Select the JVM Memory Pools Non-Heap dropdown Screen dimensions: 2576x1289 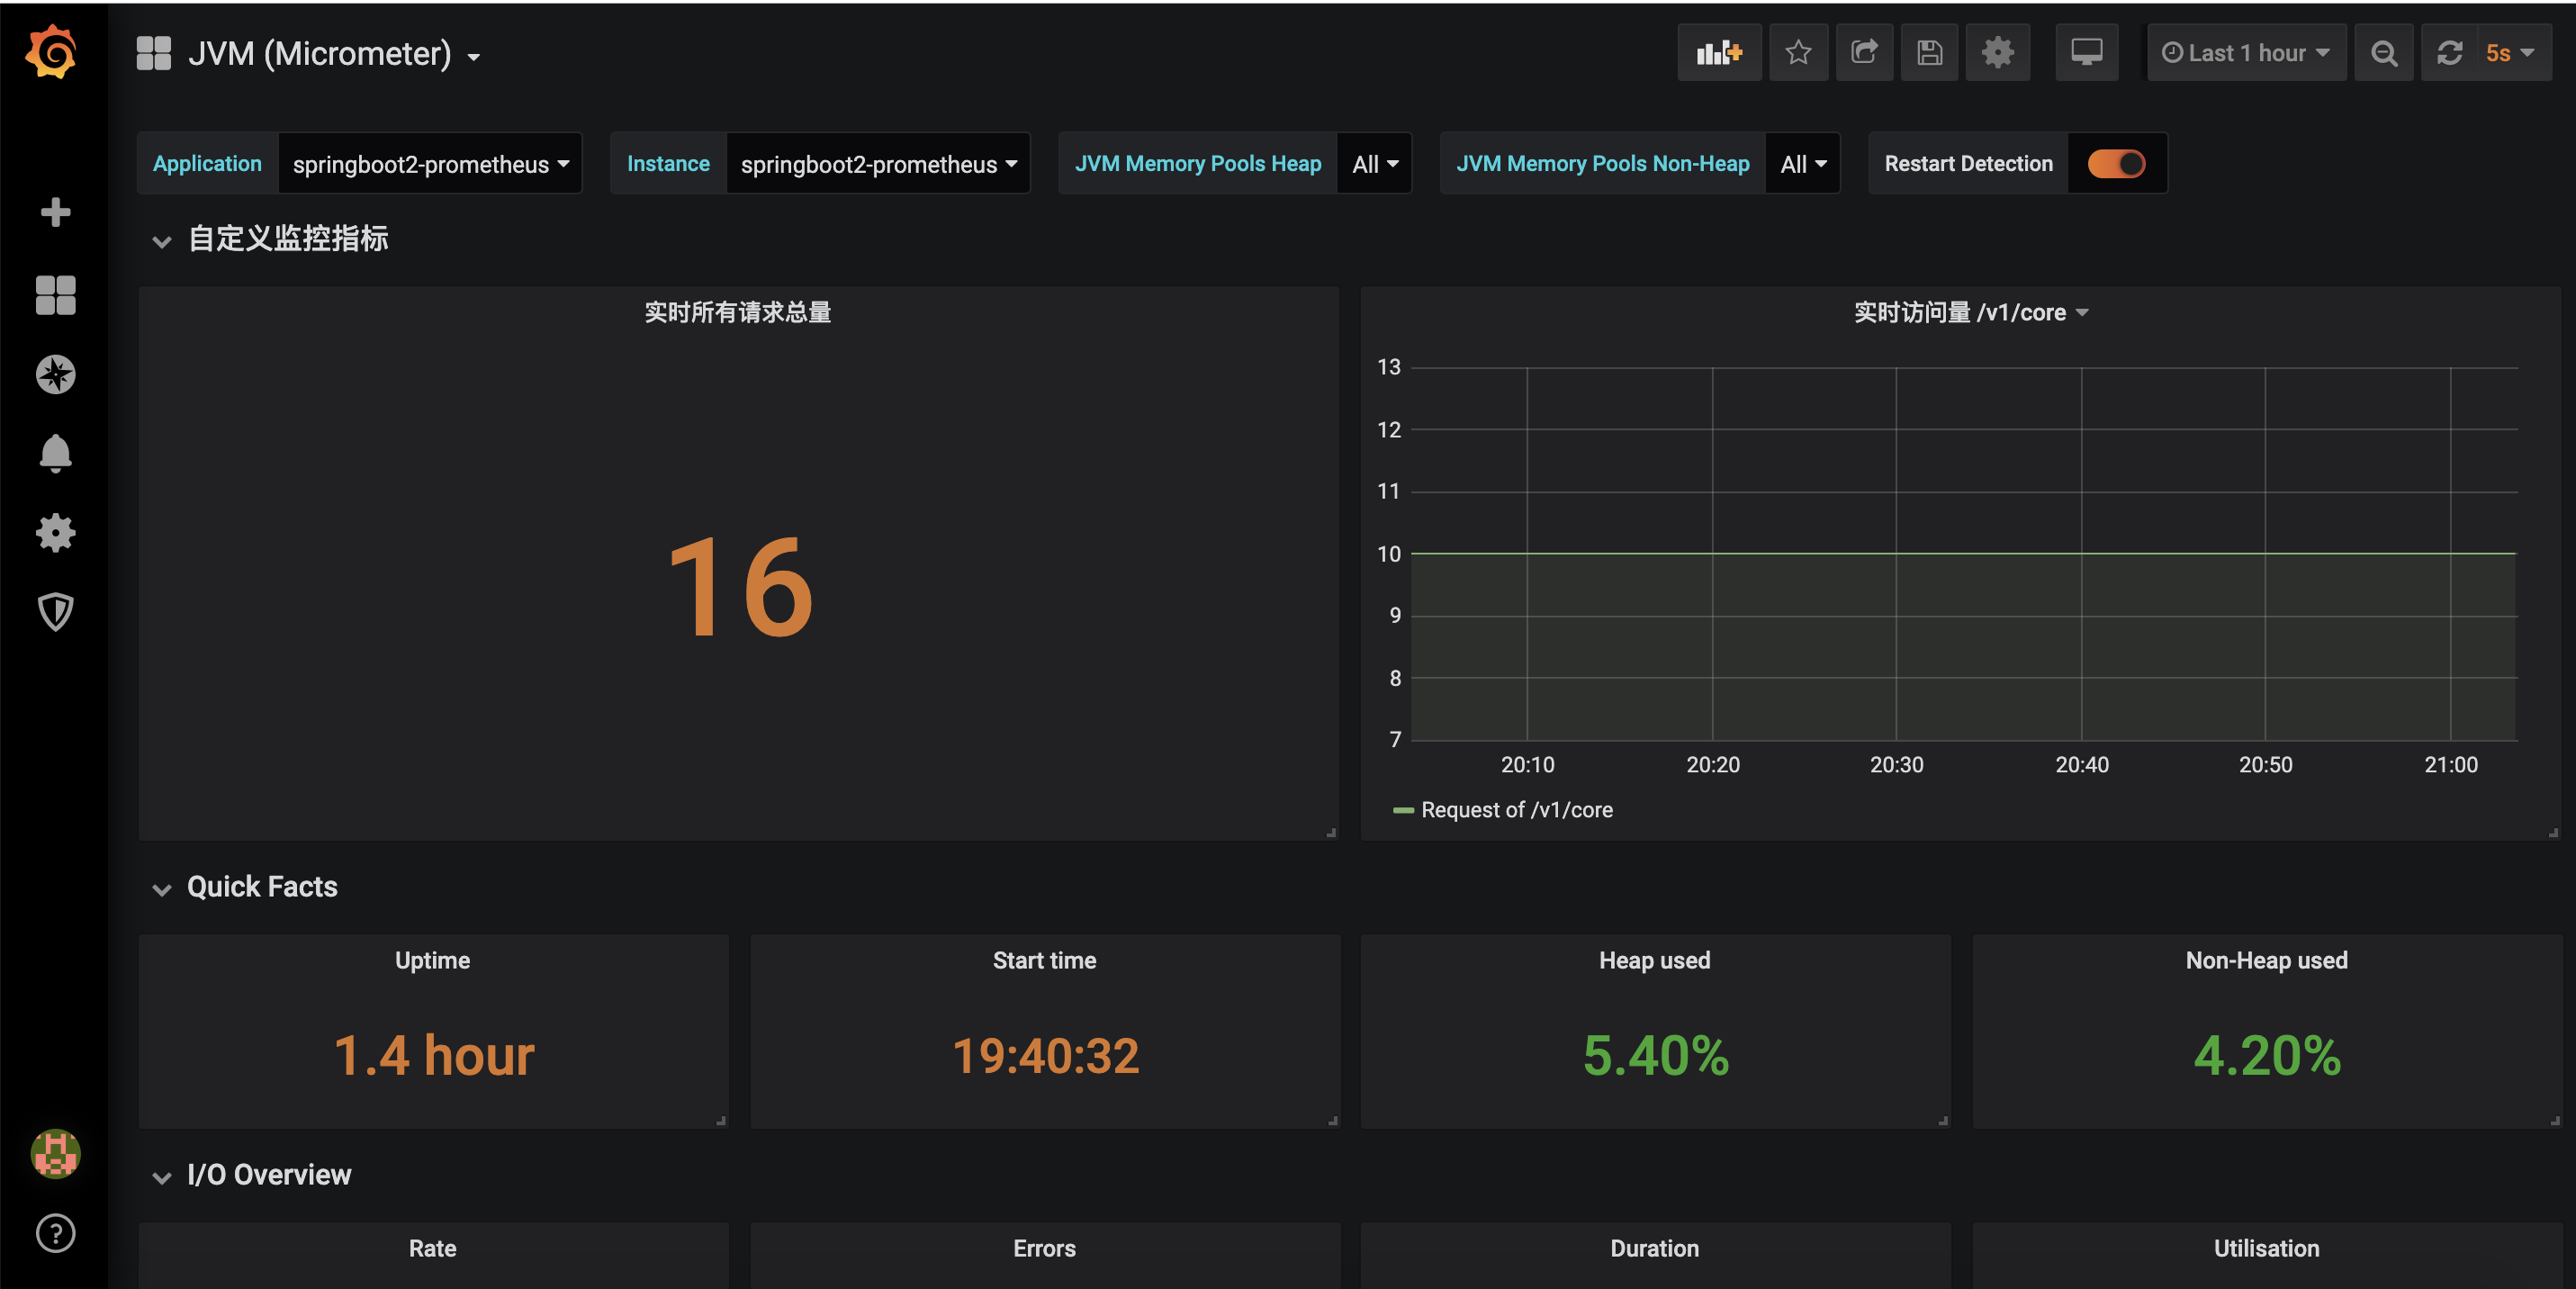[1804, 163]
